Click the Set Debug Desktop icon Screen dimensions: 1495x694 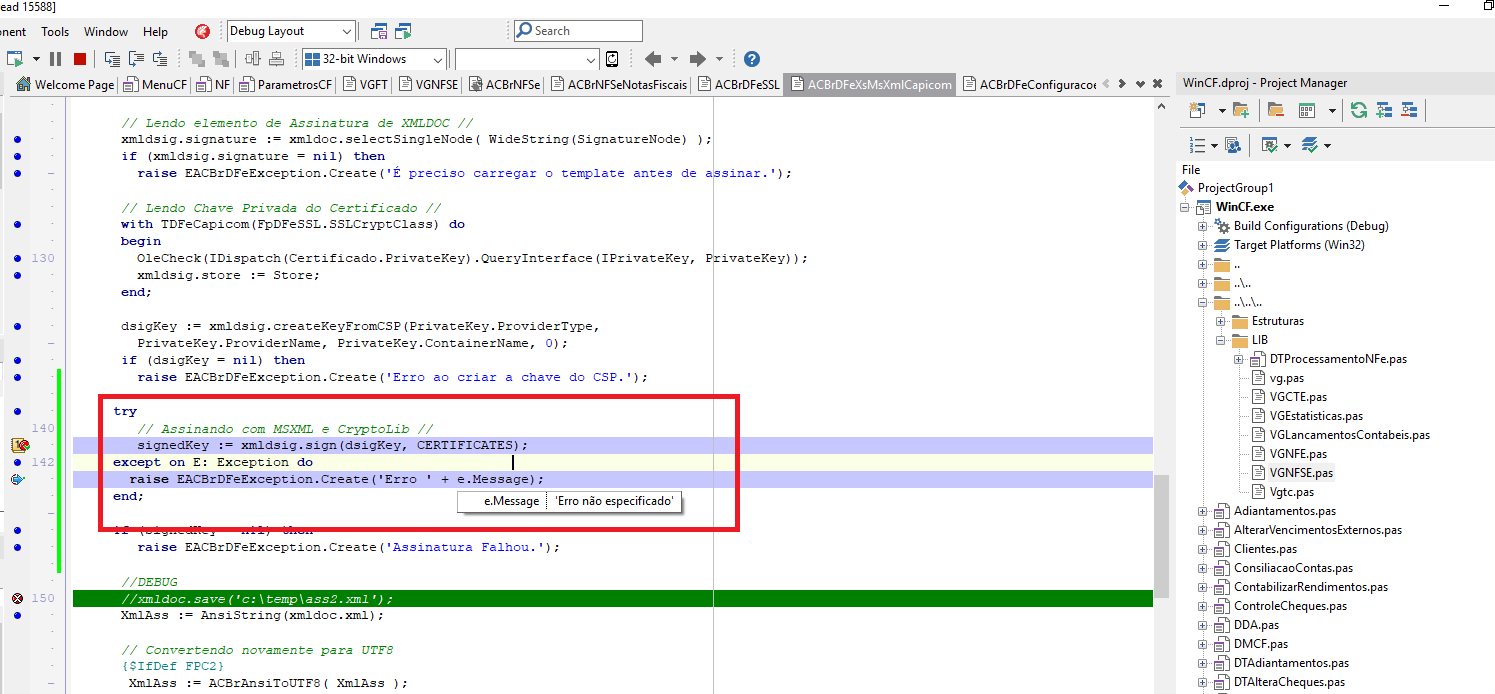[403, 31]
